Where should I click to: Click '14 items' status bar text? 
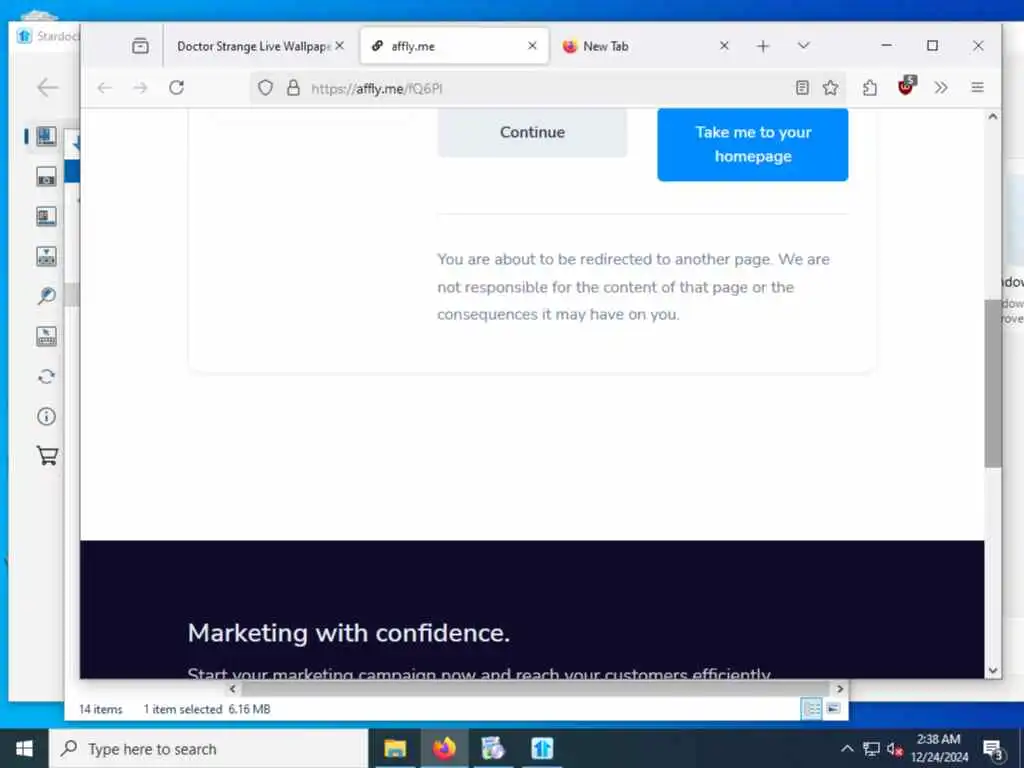(x=101, y=709)
